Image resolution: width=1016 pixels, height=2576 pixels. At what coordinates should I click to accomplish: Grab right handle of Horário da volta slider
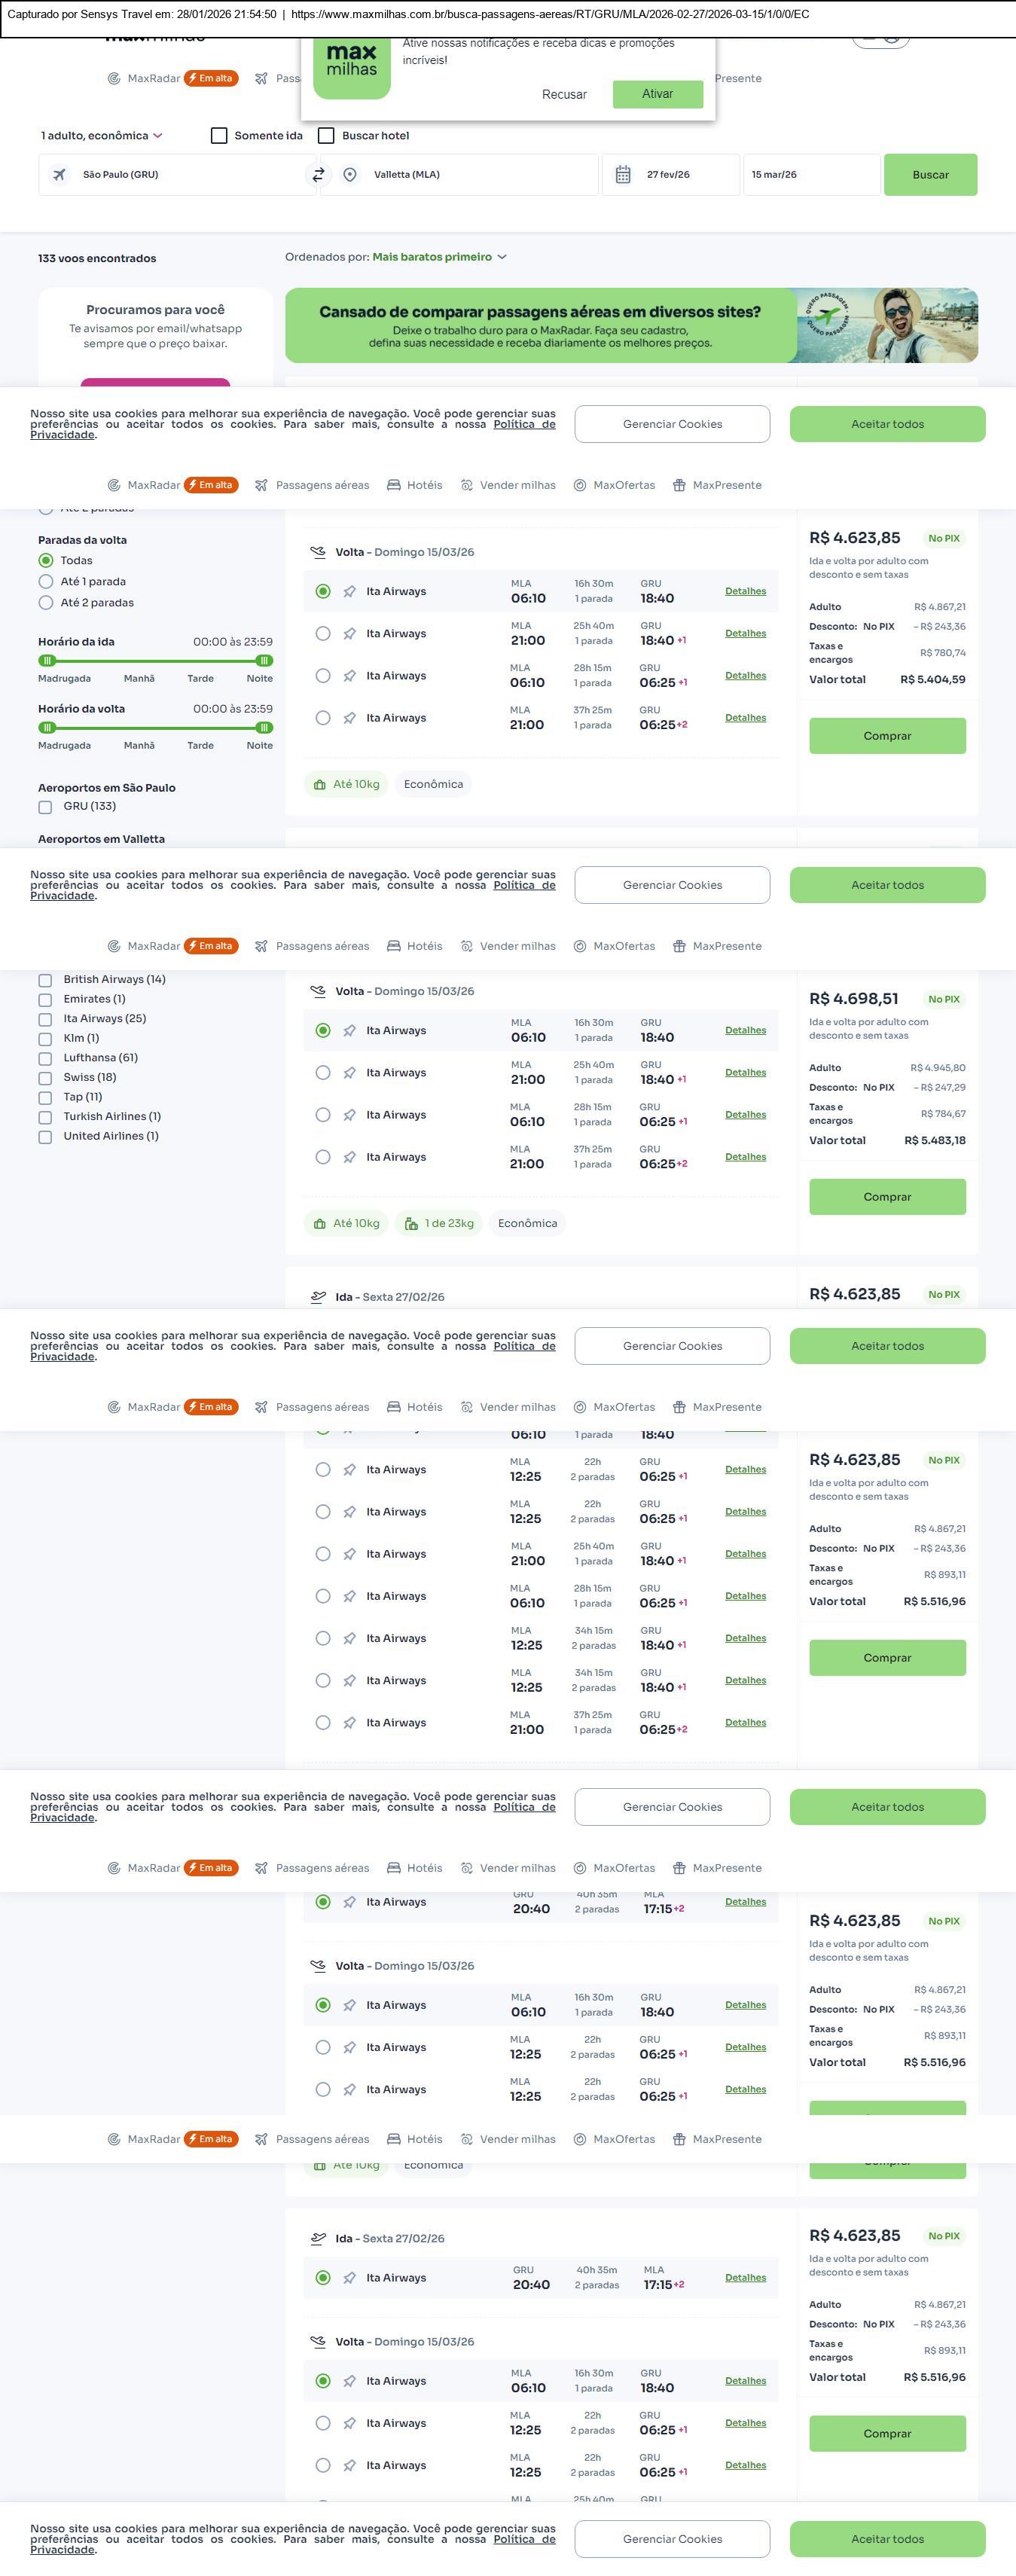coord(264,728)
